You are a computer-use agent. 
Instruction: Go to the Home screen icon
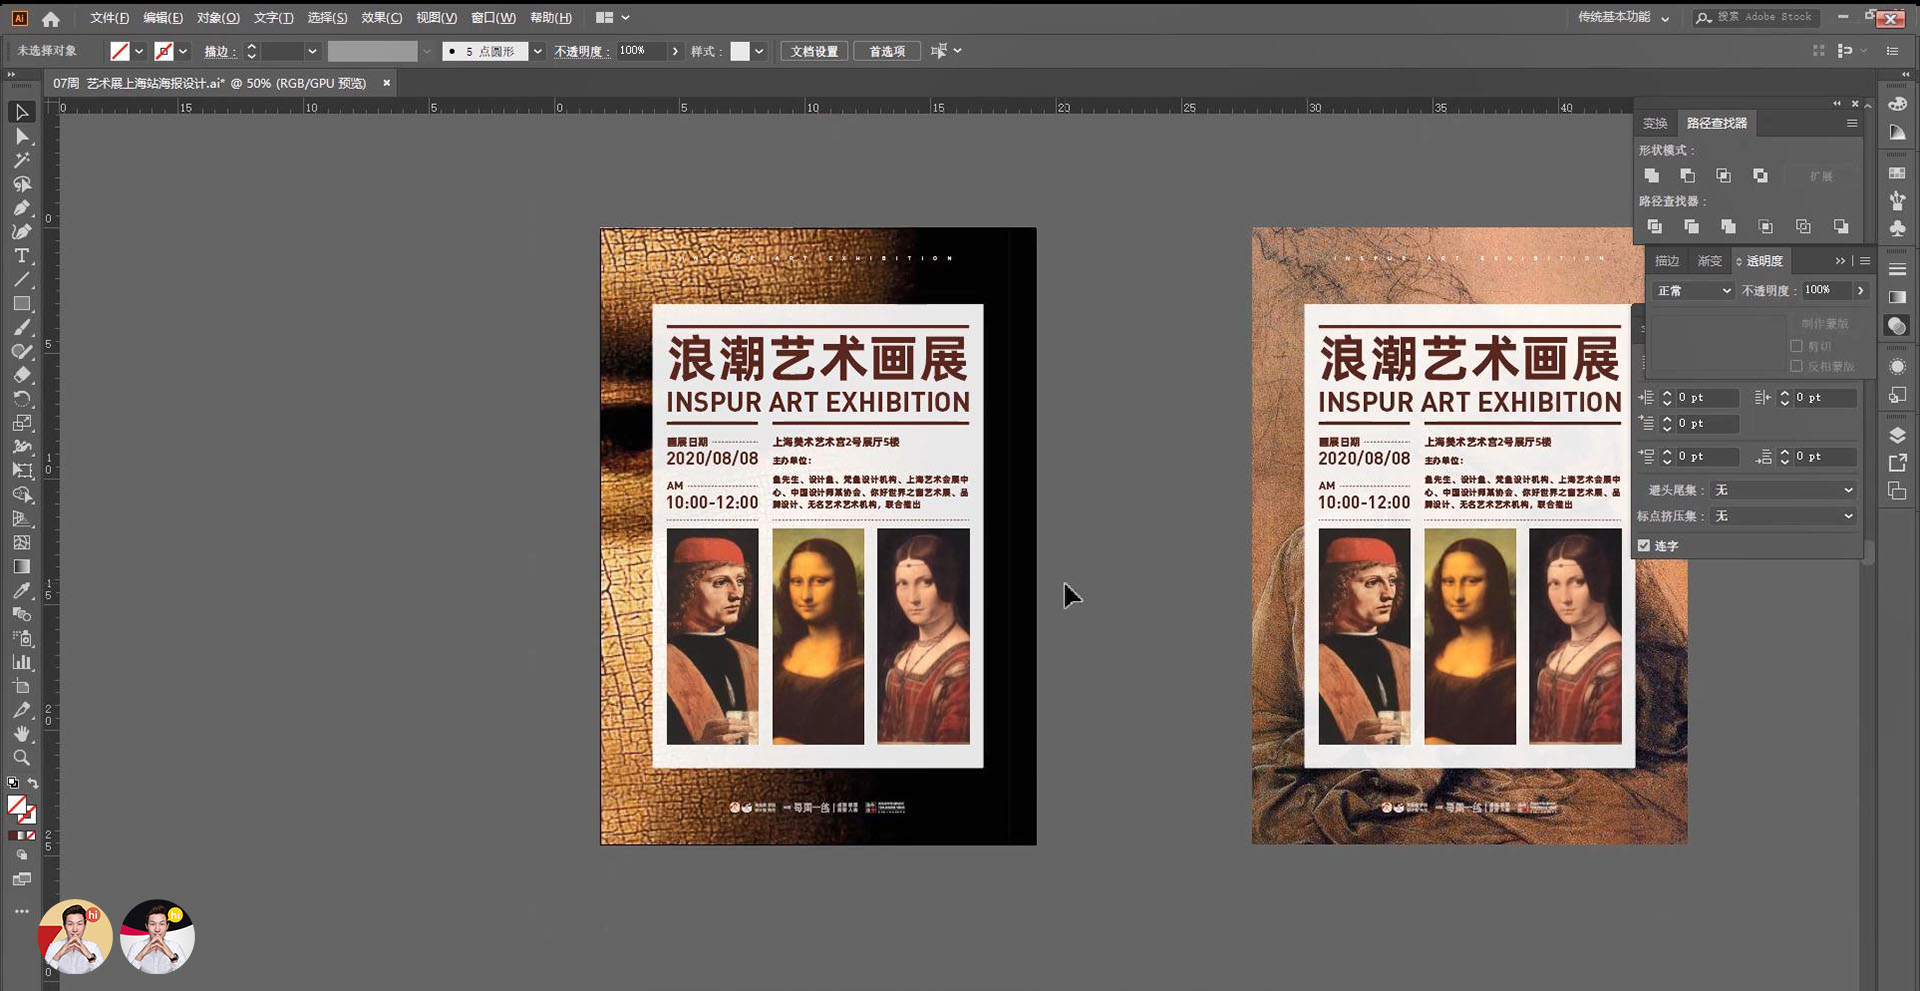[51, 18]
